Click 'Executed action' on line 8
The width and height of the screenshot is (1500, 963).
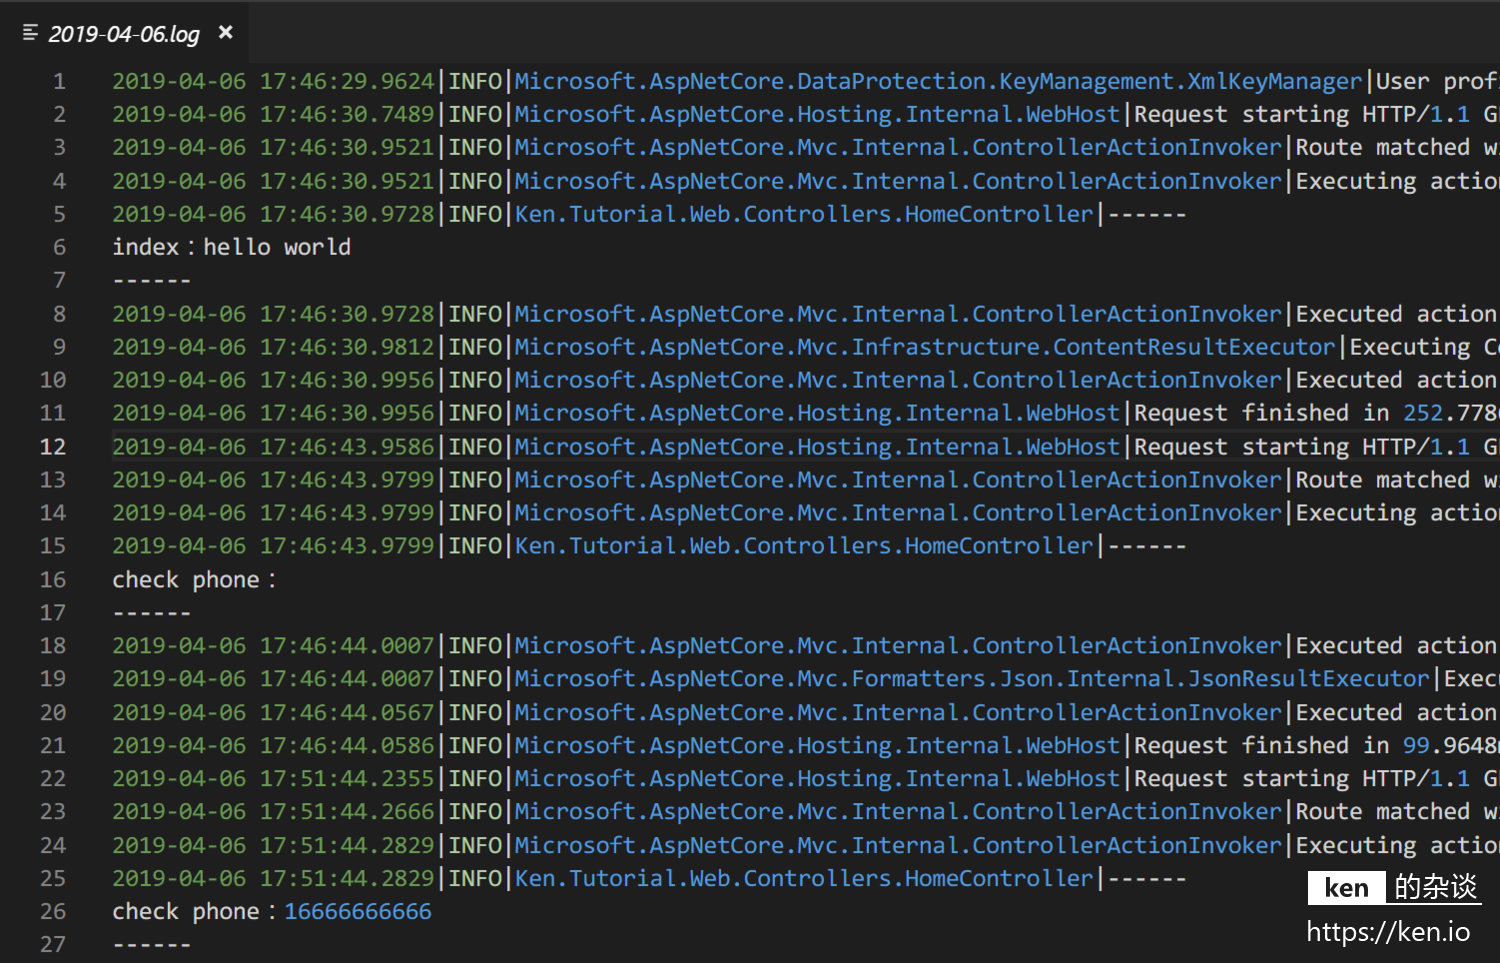tap(1396, 314)
